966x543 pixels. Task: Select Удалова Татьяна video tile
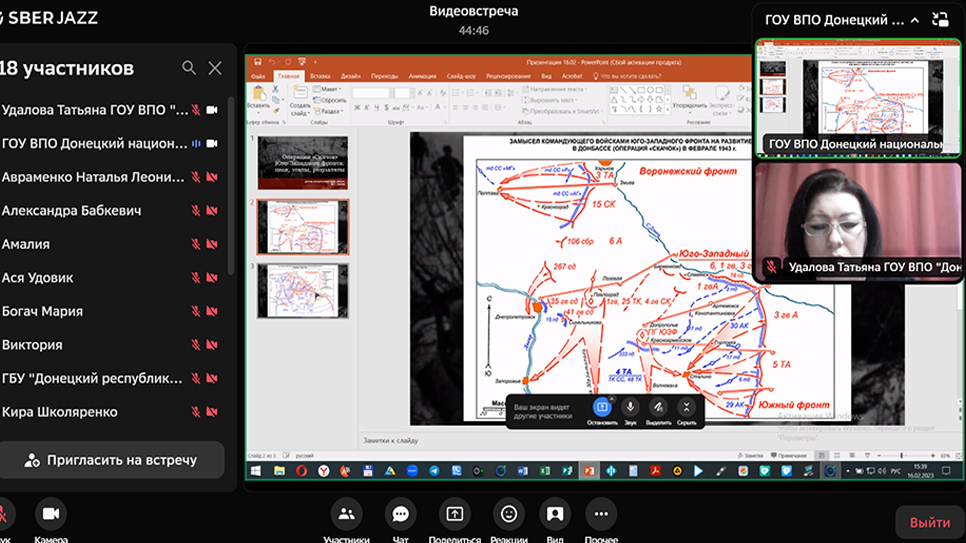point(858,221)
